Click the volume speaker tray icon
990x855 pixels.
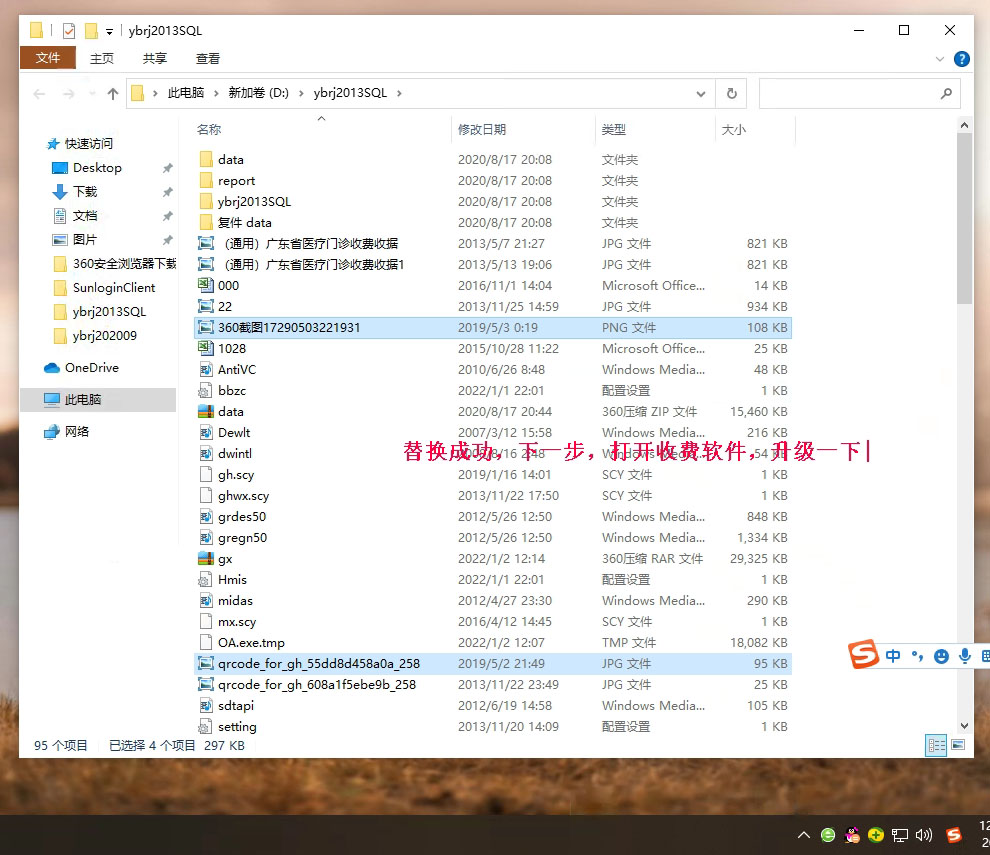(923, 834)
